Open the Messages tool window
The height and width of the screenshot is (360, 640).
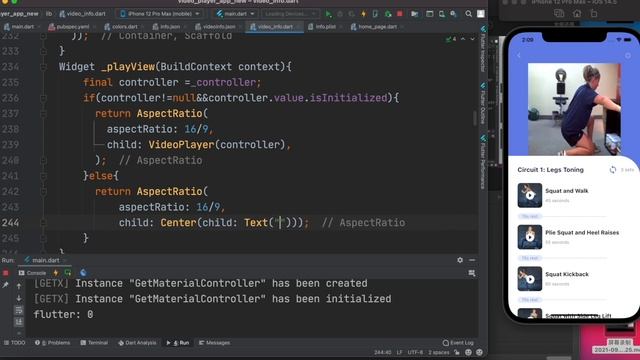tap(215, 343)
